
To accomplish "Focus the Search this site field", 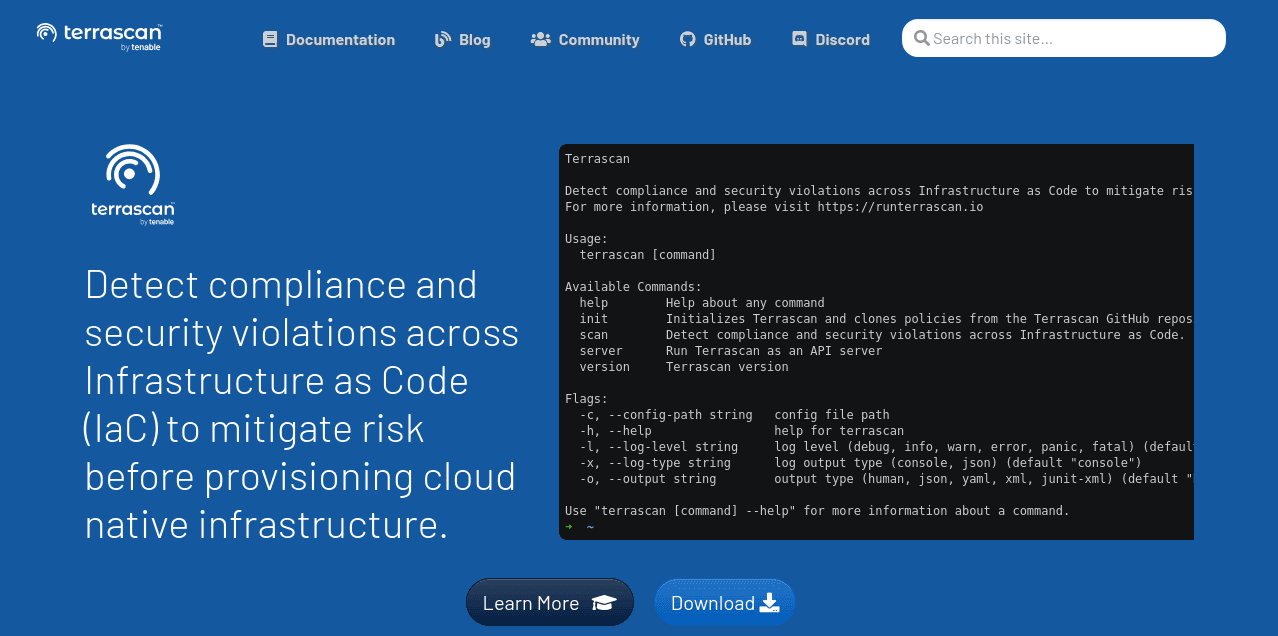I will pyautogui.click(x=1064, y=38).
